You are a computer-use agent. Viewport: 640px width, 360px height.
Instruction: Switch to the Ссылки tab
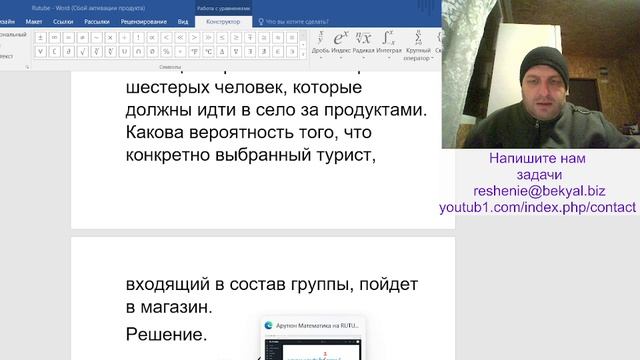click(63, 22)
